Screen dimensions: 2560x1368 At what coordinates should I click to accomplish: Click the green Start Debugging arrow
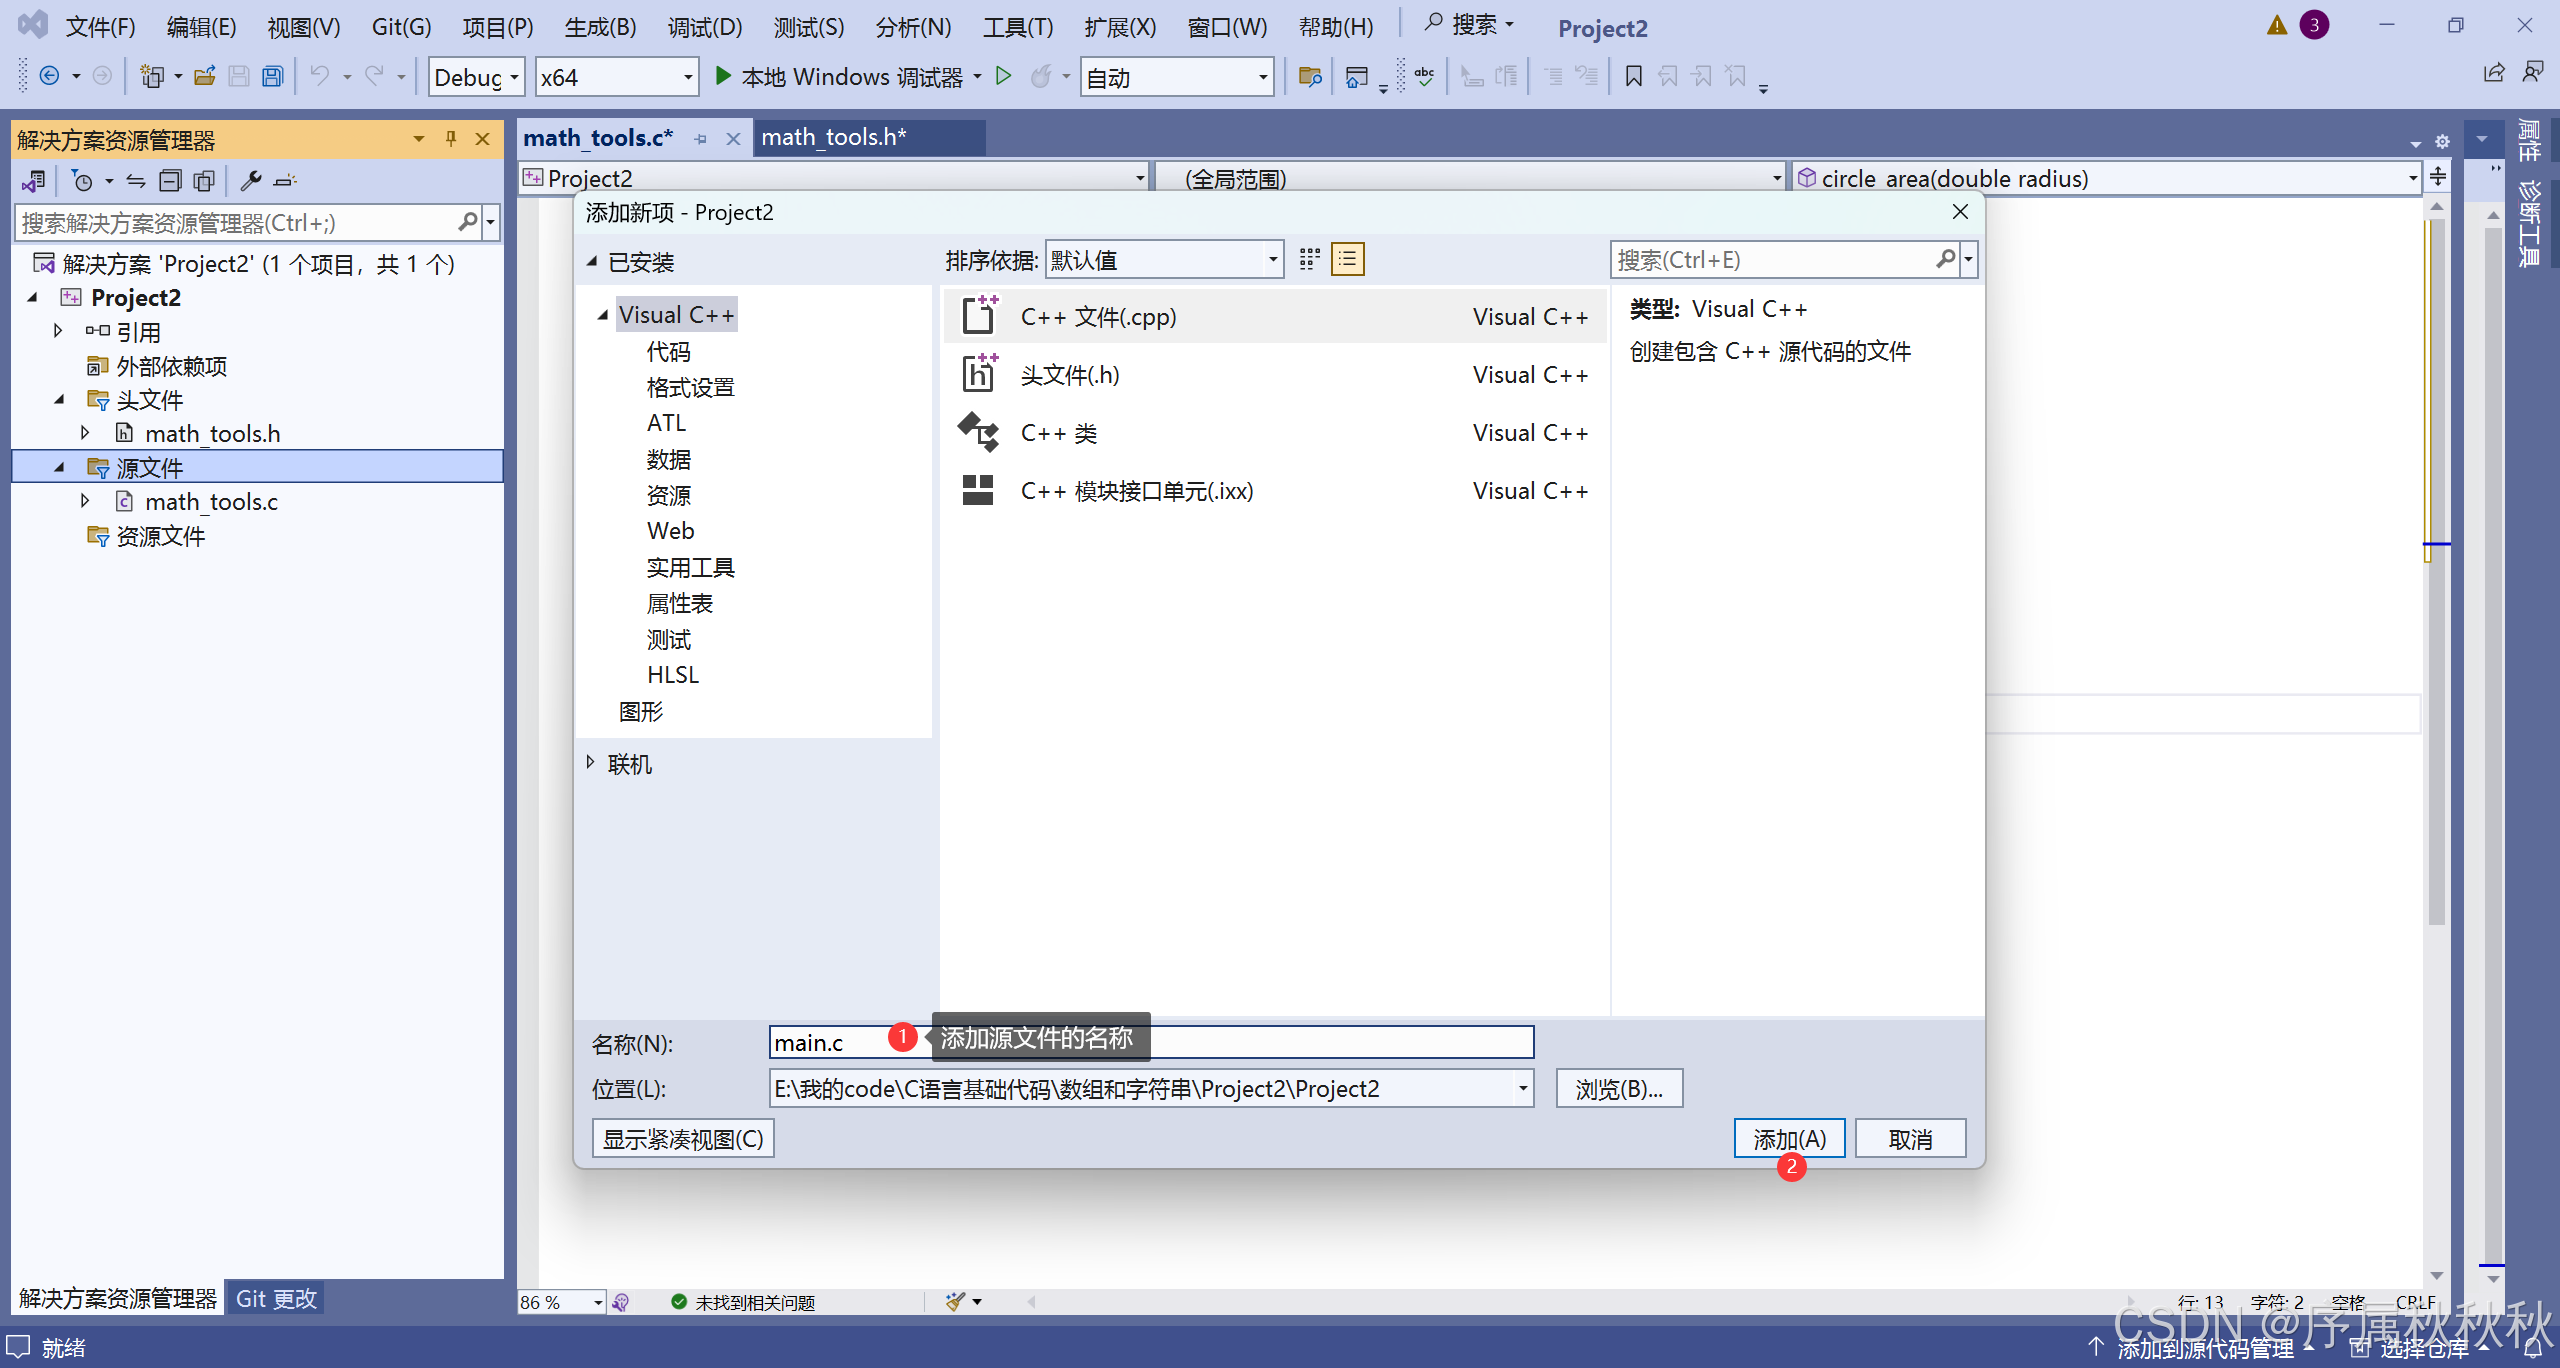tap(723, 76)
